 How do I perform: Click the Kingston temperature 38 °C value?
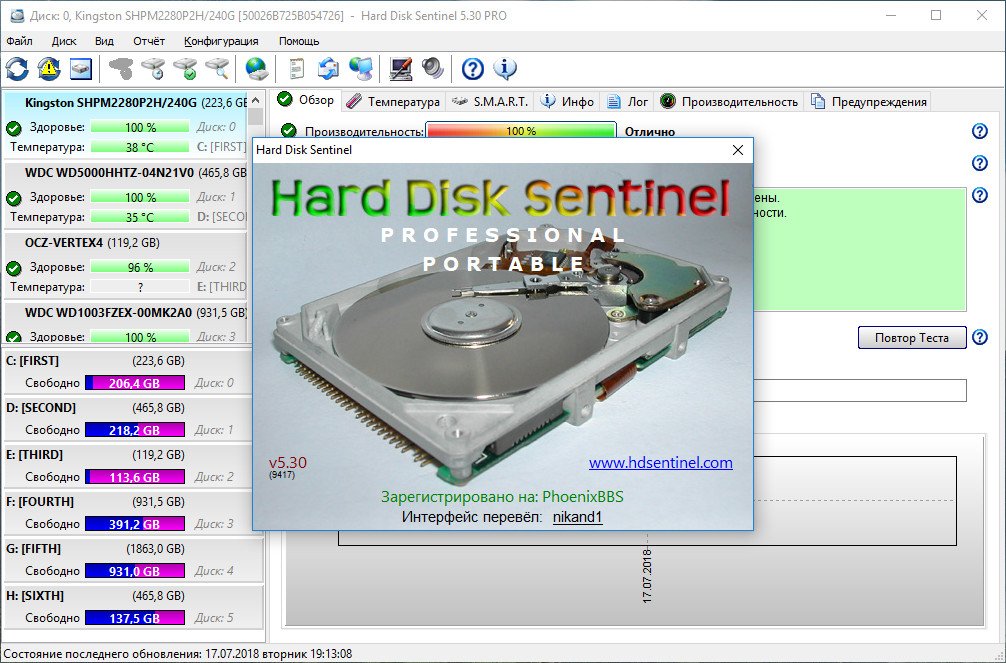(x=140, y=148)
